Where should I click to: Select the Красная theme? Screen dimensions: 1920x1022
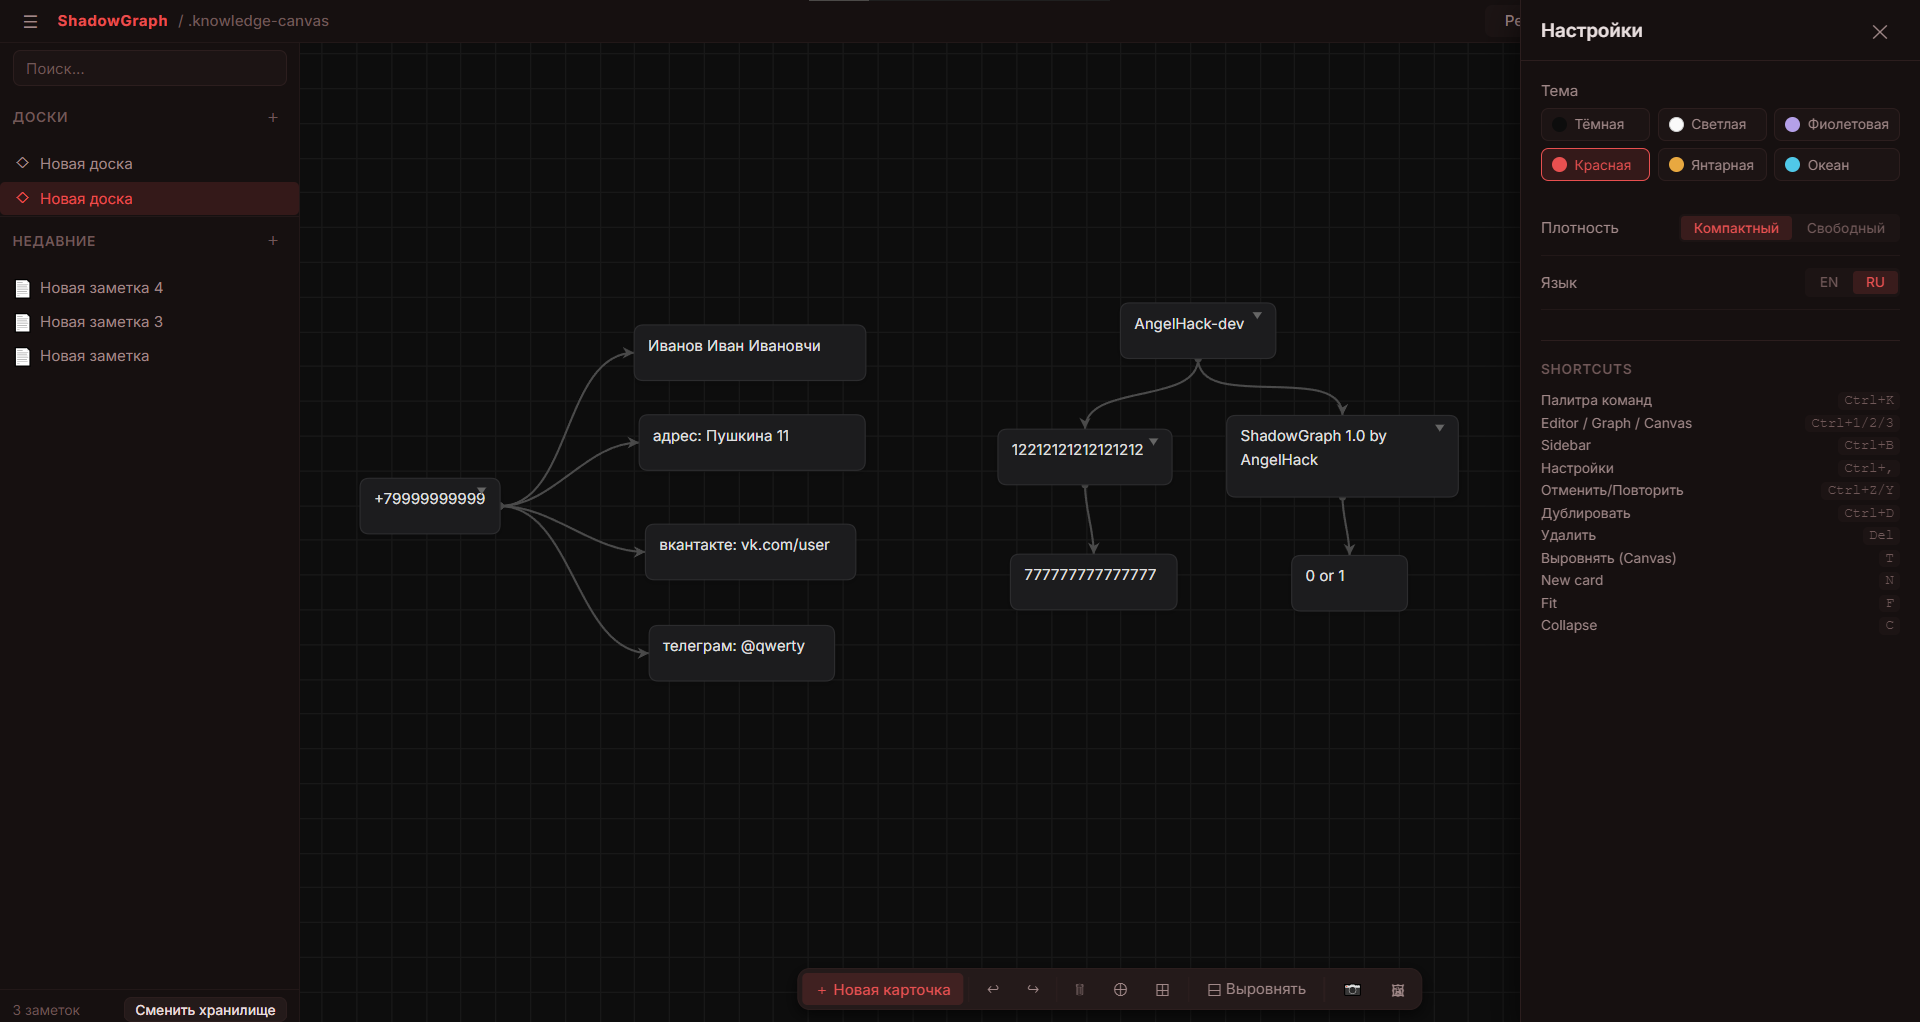pyautogui.click(x=1595, y=165)
